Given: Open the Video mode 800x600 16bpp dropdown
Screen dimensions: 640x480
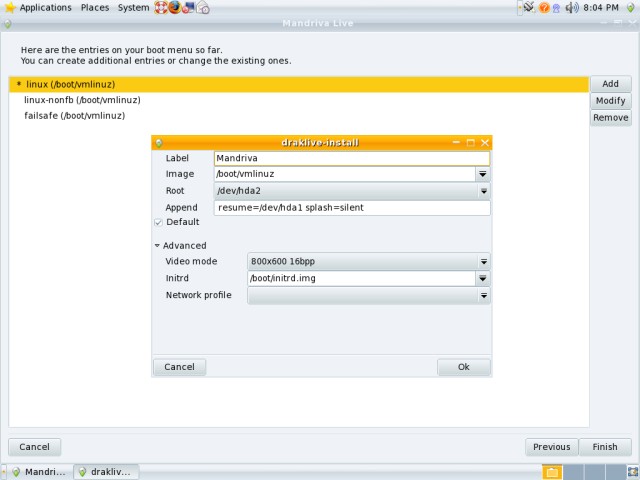Looking at the screenshot, I should tap(369, 262).
